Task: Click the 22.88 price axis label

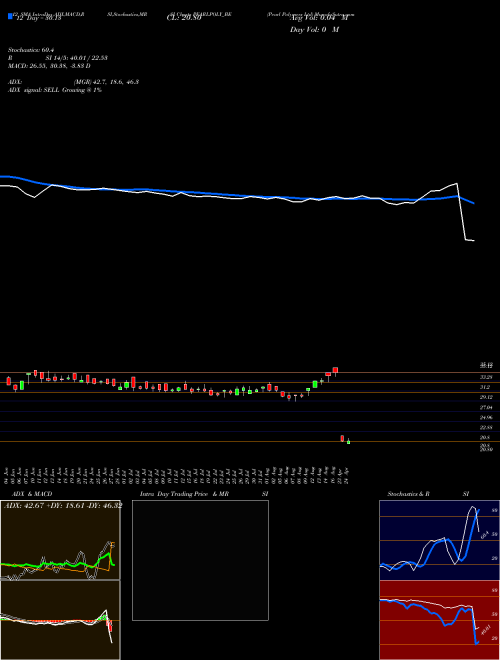Action: [486, 427]
